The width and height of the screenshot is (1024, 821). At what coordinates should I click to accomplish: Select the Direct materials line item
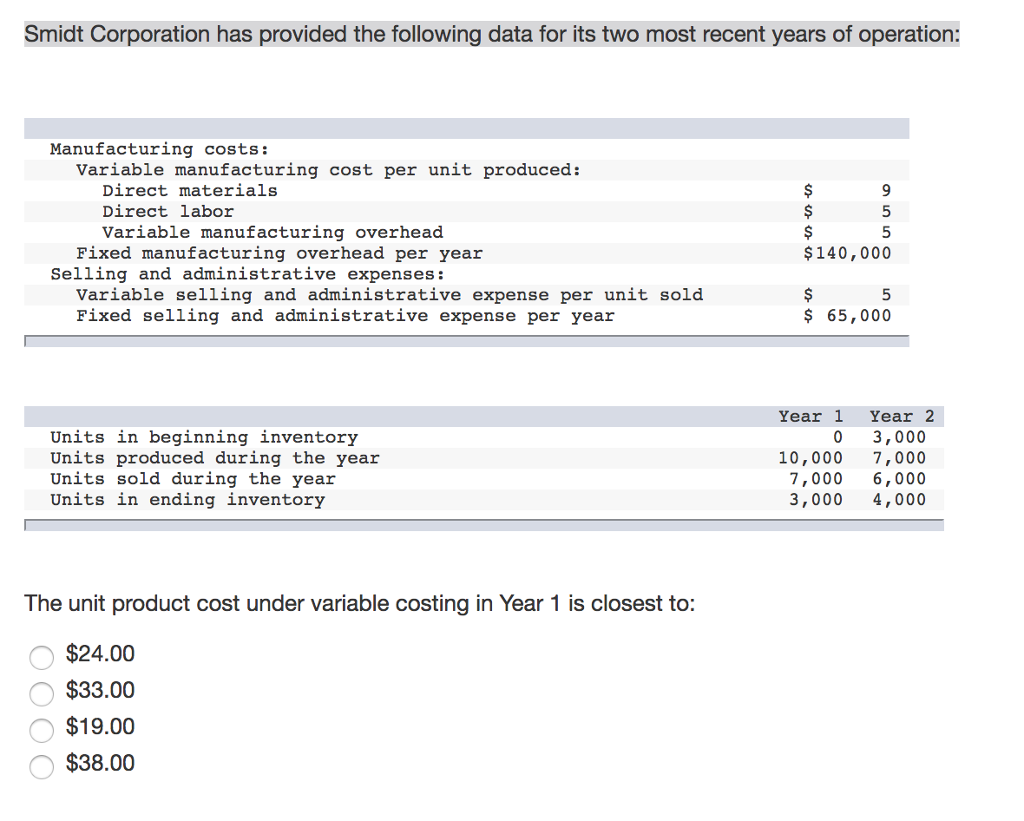coord(190,190)
